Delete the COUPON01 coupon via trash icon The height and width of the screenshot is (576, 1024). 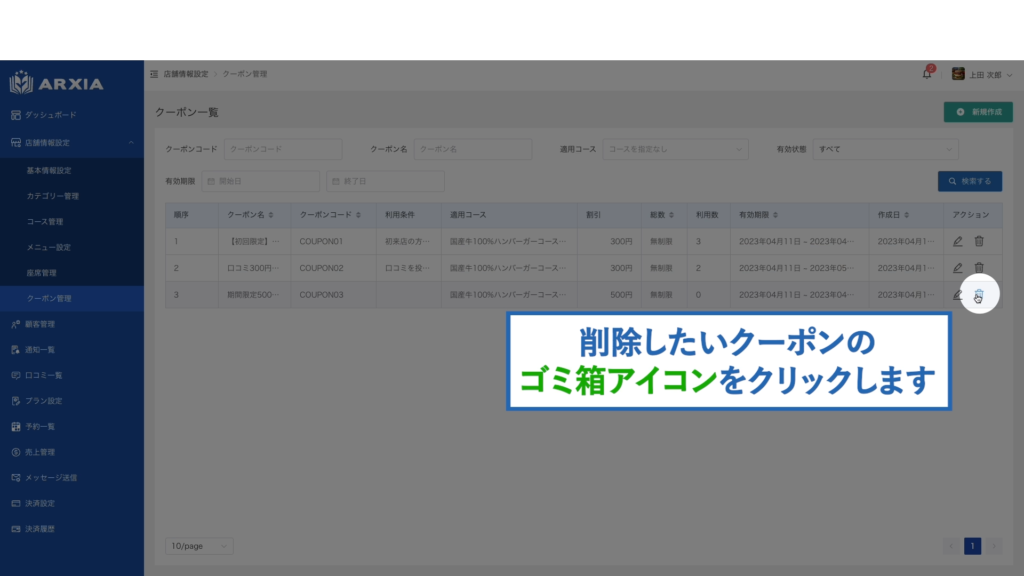(979, 241)
